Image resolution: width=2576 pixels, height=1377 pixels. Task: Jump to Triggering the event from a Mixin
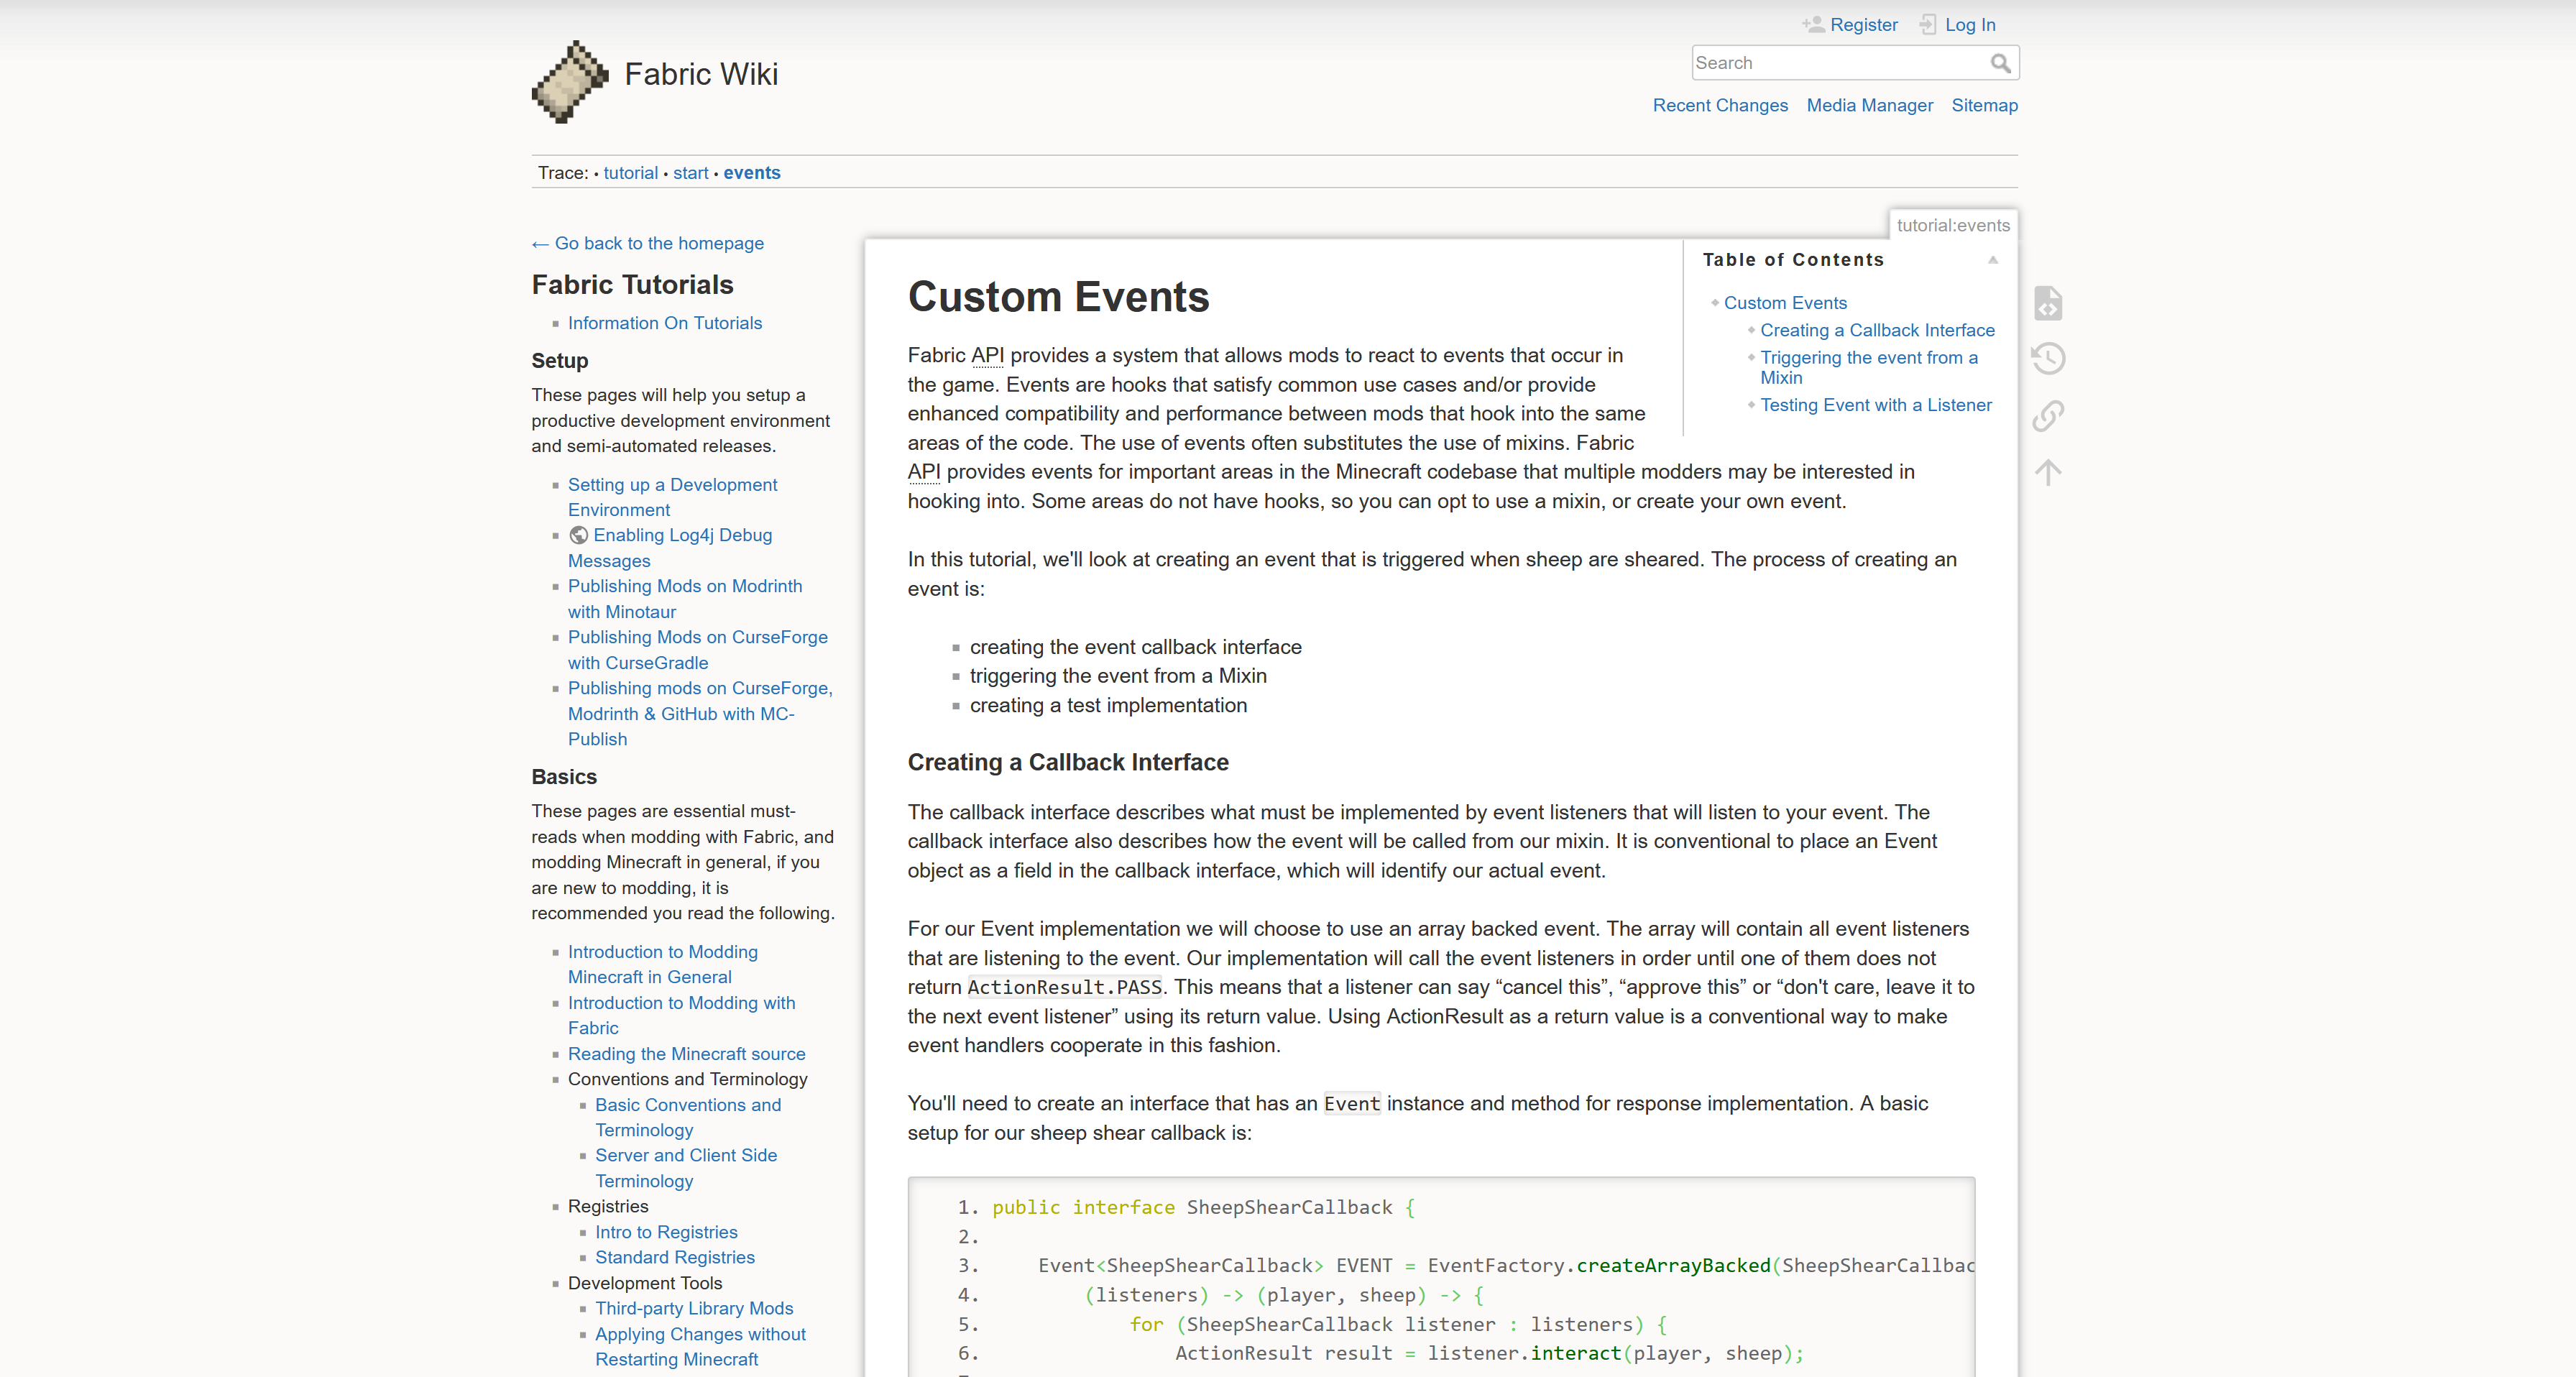[1868, 367]
